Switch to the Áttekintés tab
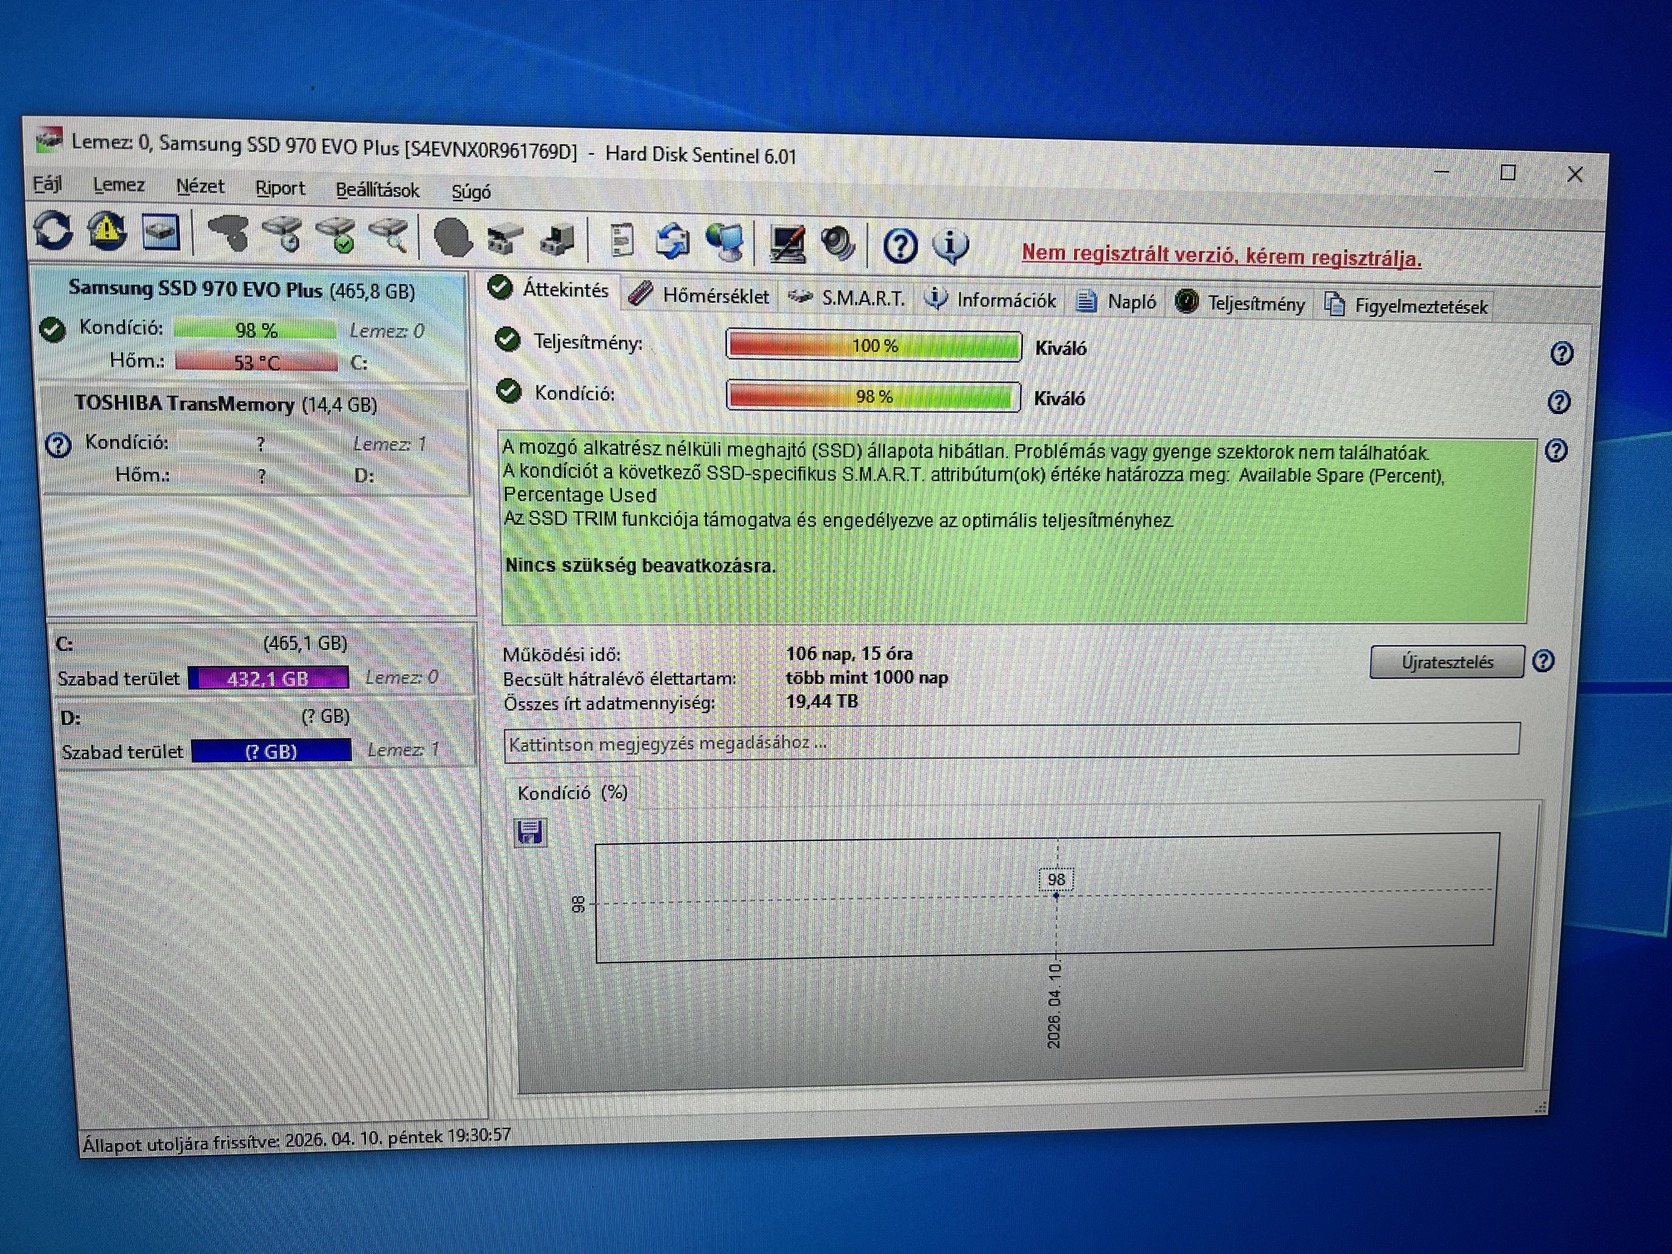Viewport: 1672px width, 1254px height. pyautogui.click(x=549, y=289)
